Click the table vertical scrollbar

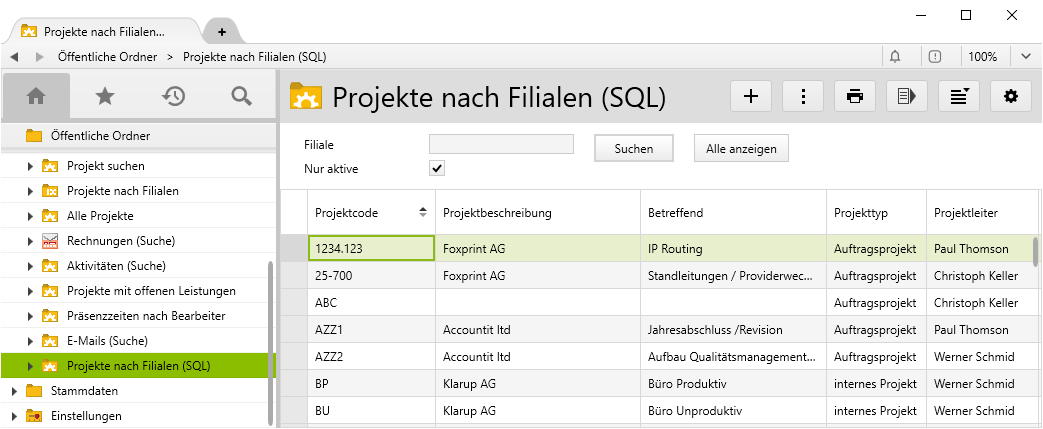1035,250
